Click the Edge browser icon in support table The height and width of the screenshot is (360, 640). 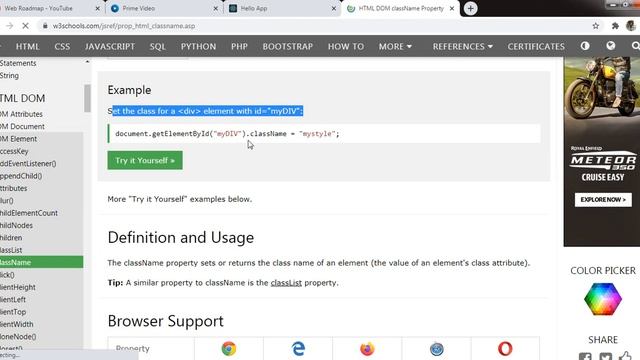click(x=298, y=349)
